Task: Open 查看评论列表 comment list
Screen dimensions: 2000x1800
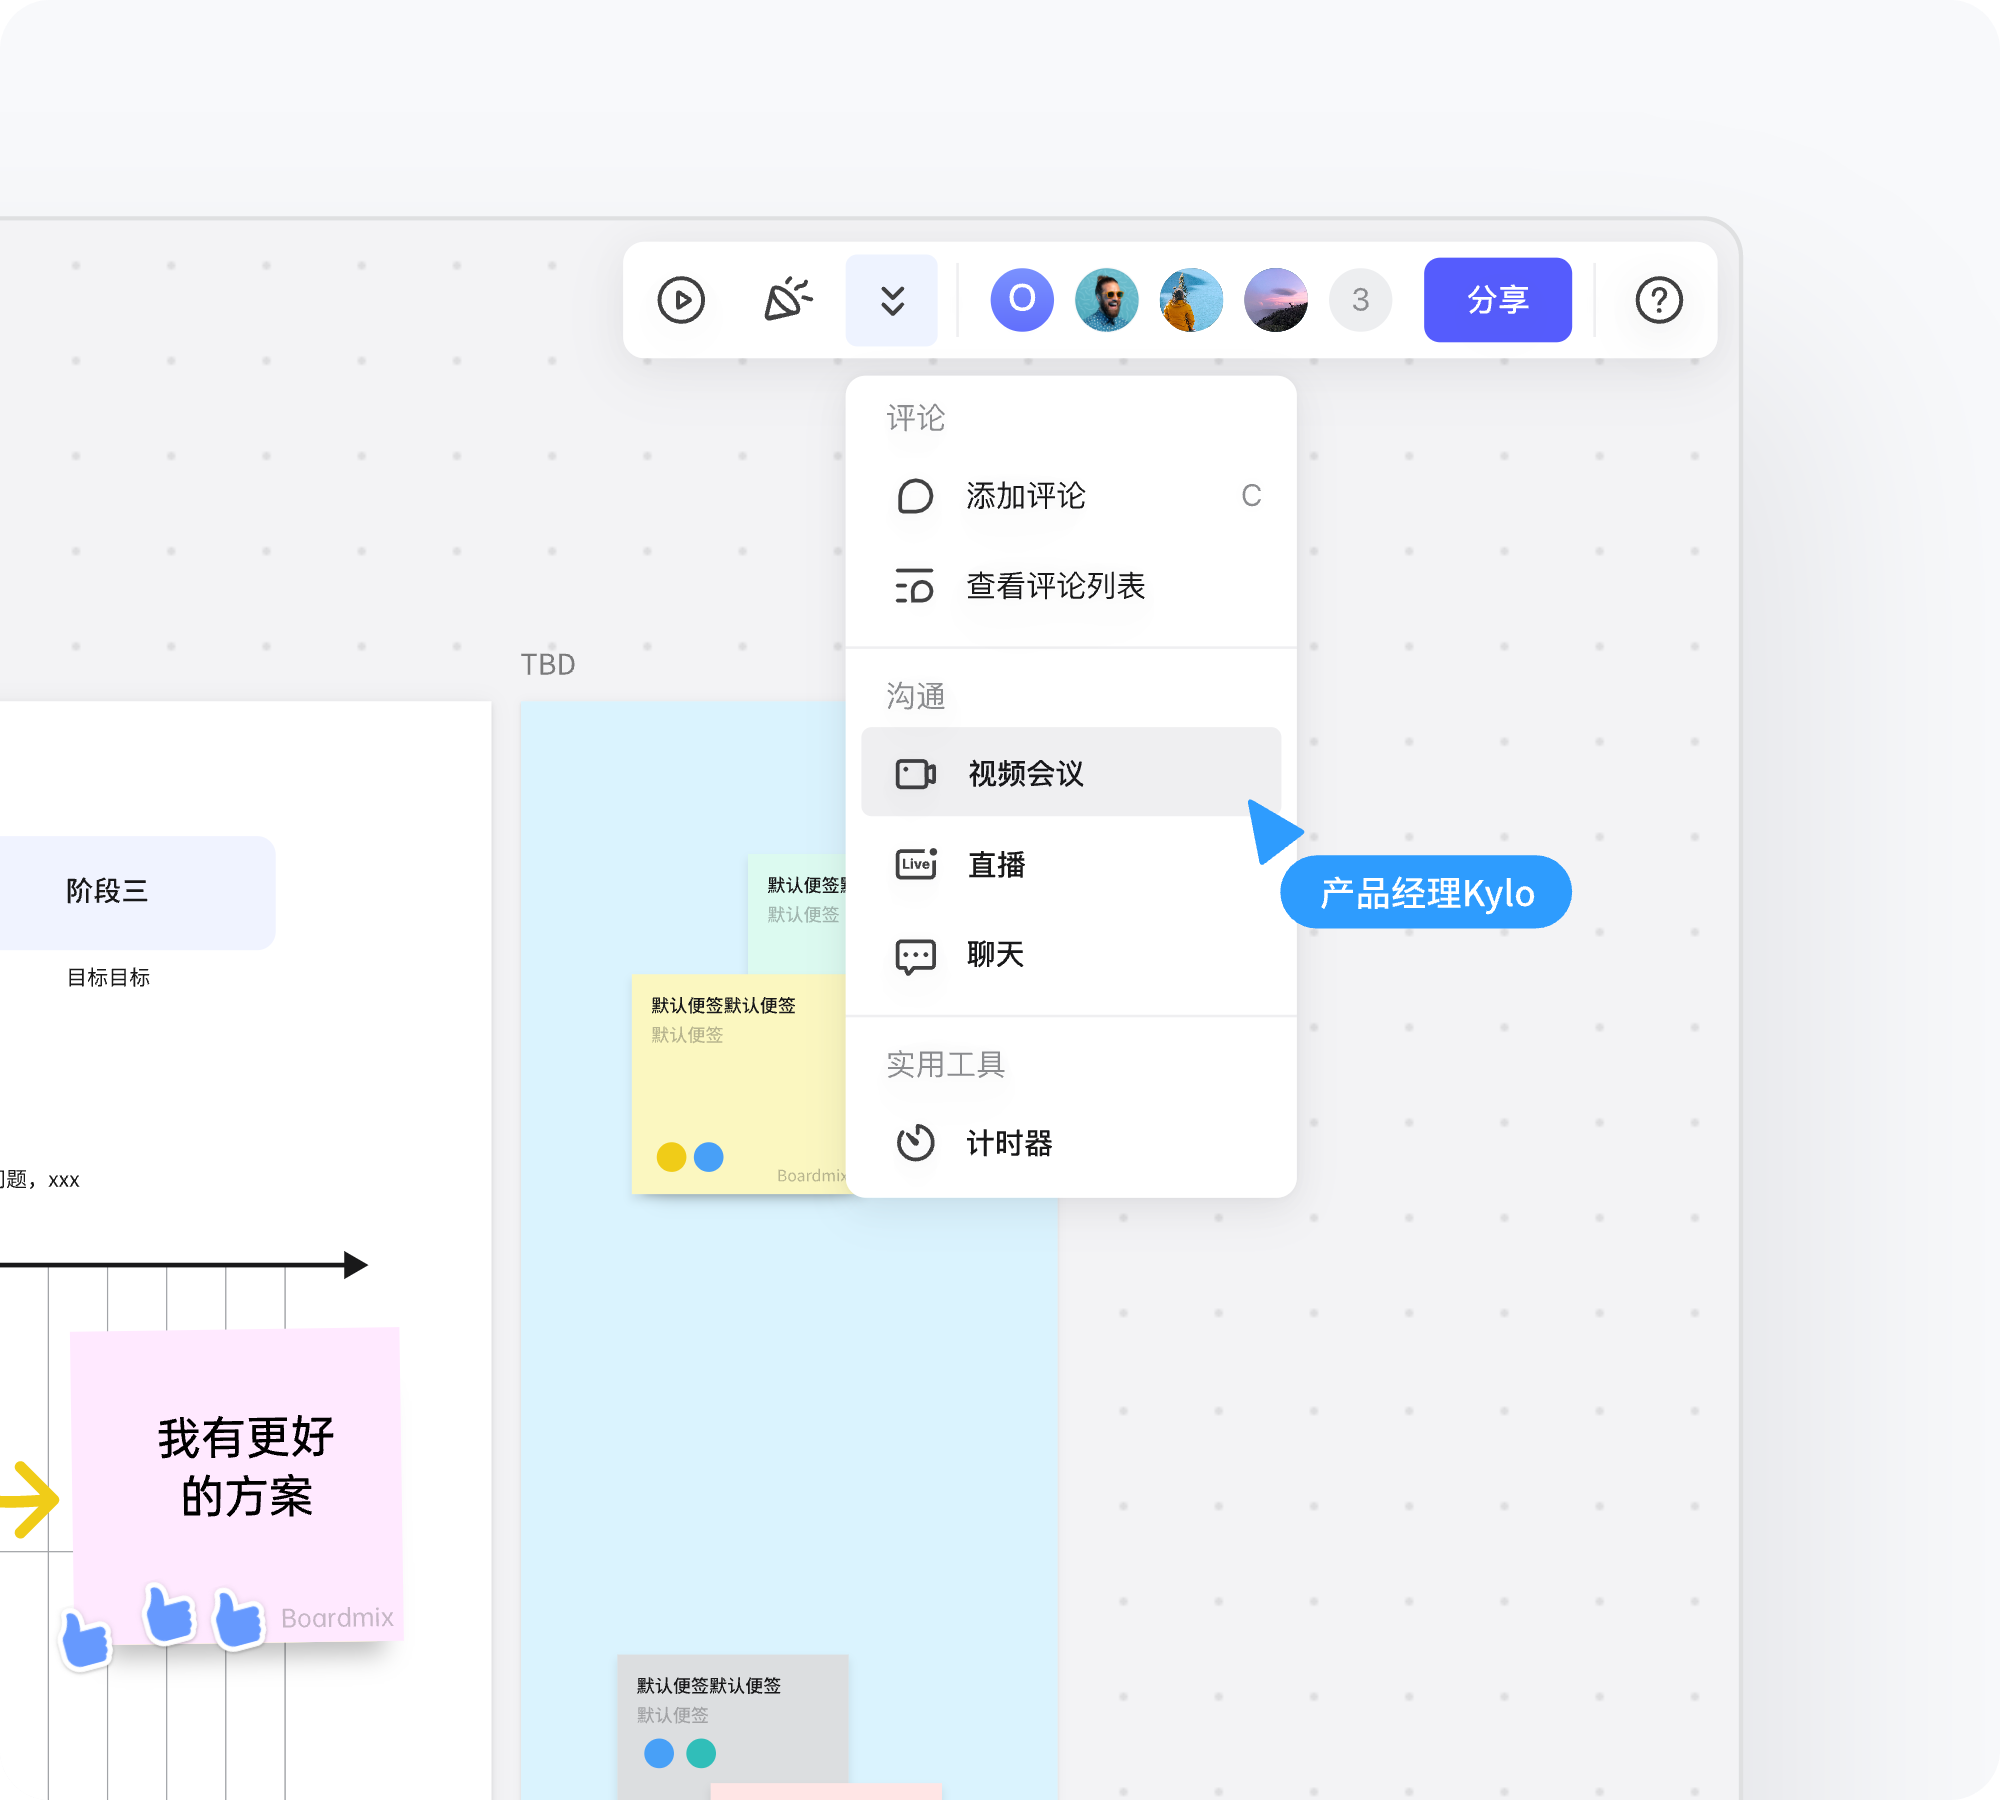Action: tap(1071, 586)
